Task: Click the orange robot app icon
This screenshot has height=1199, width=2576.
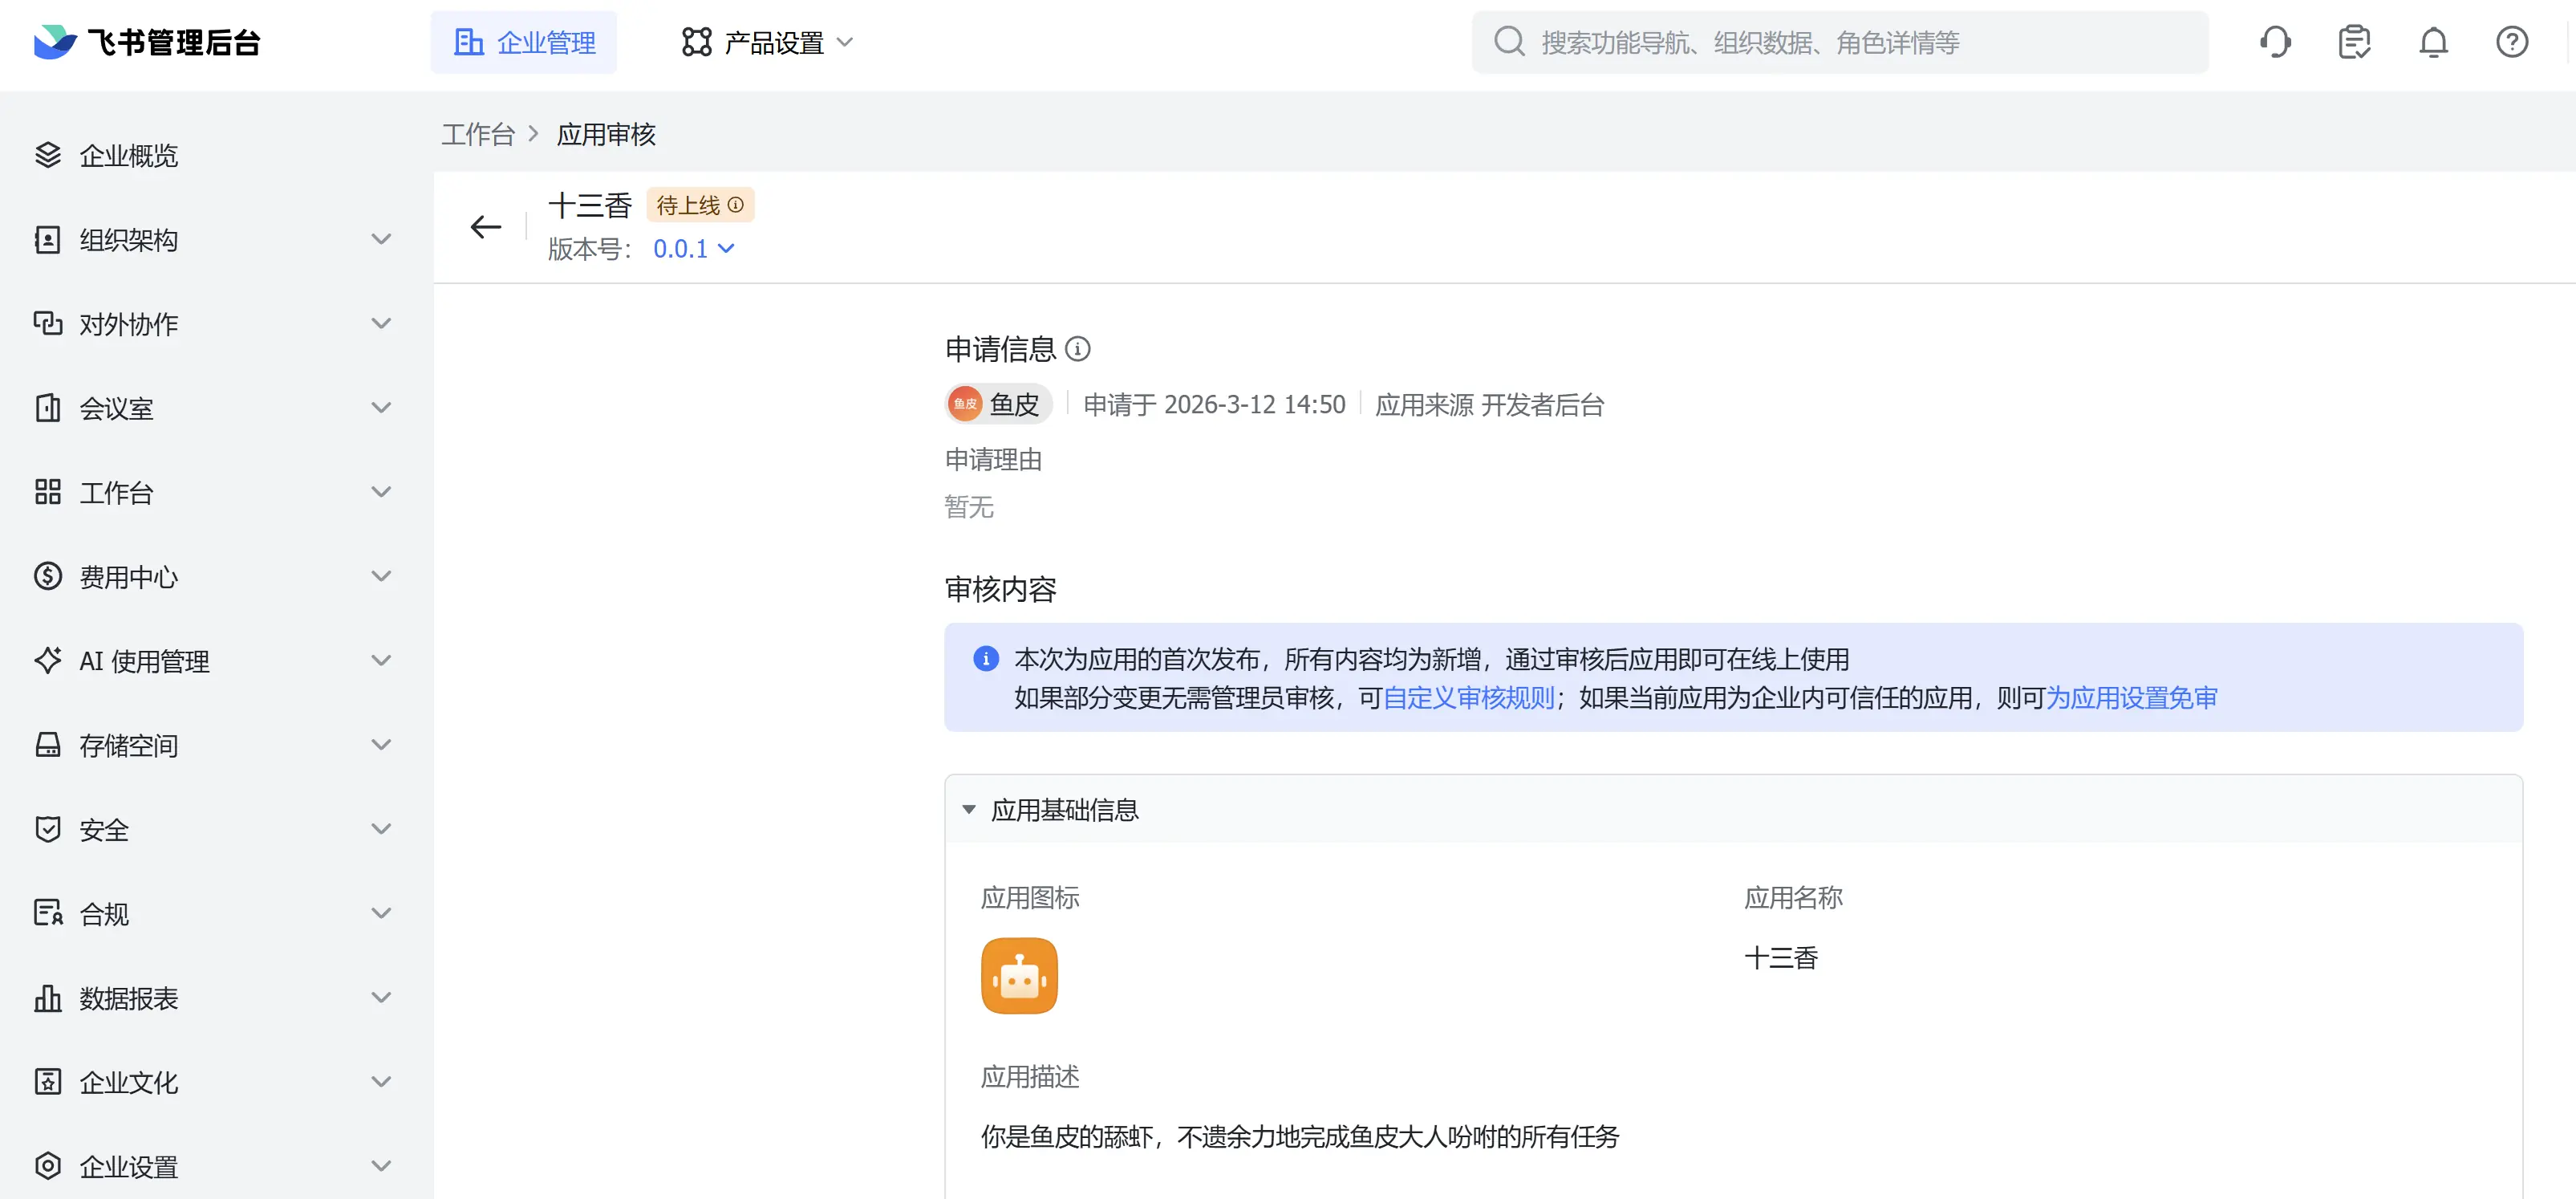Action: click(x=1018, y=975)
